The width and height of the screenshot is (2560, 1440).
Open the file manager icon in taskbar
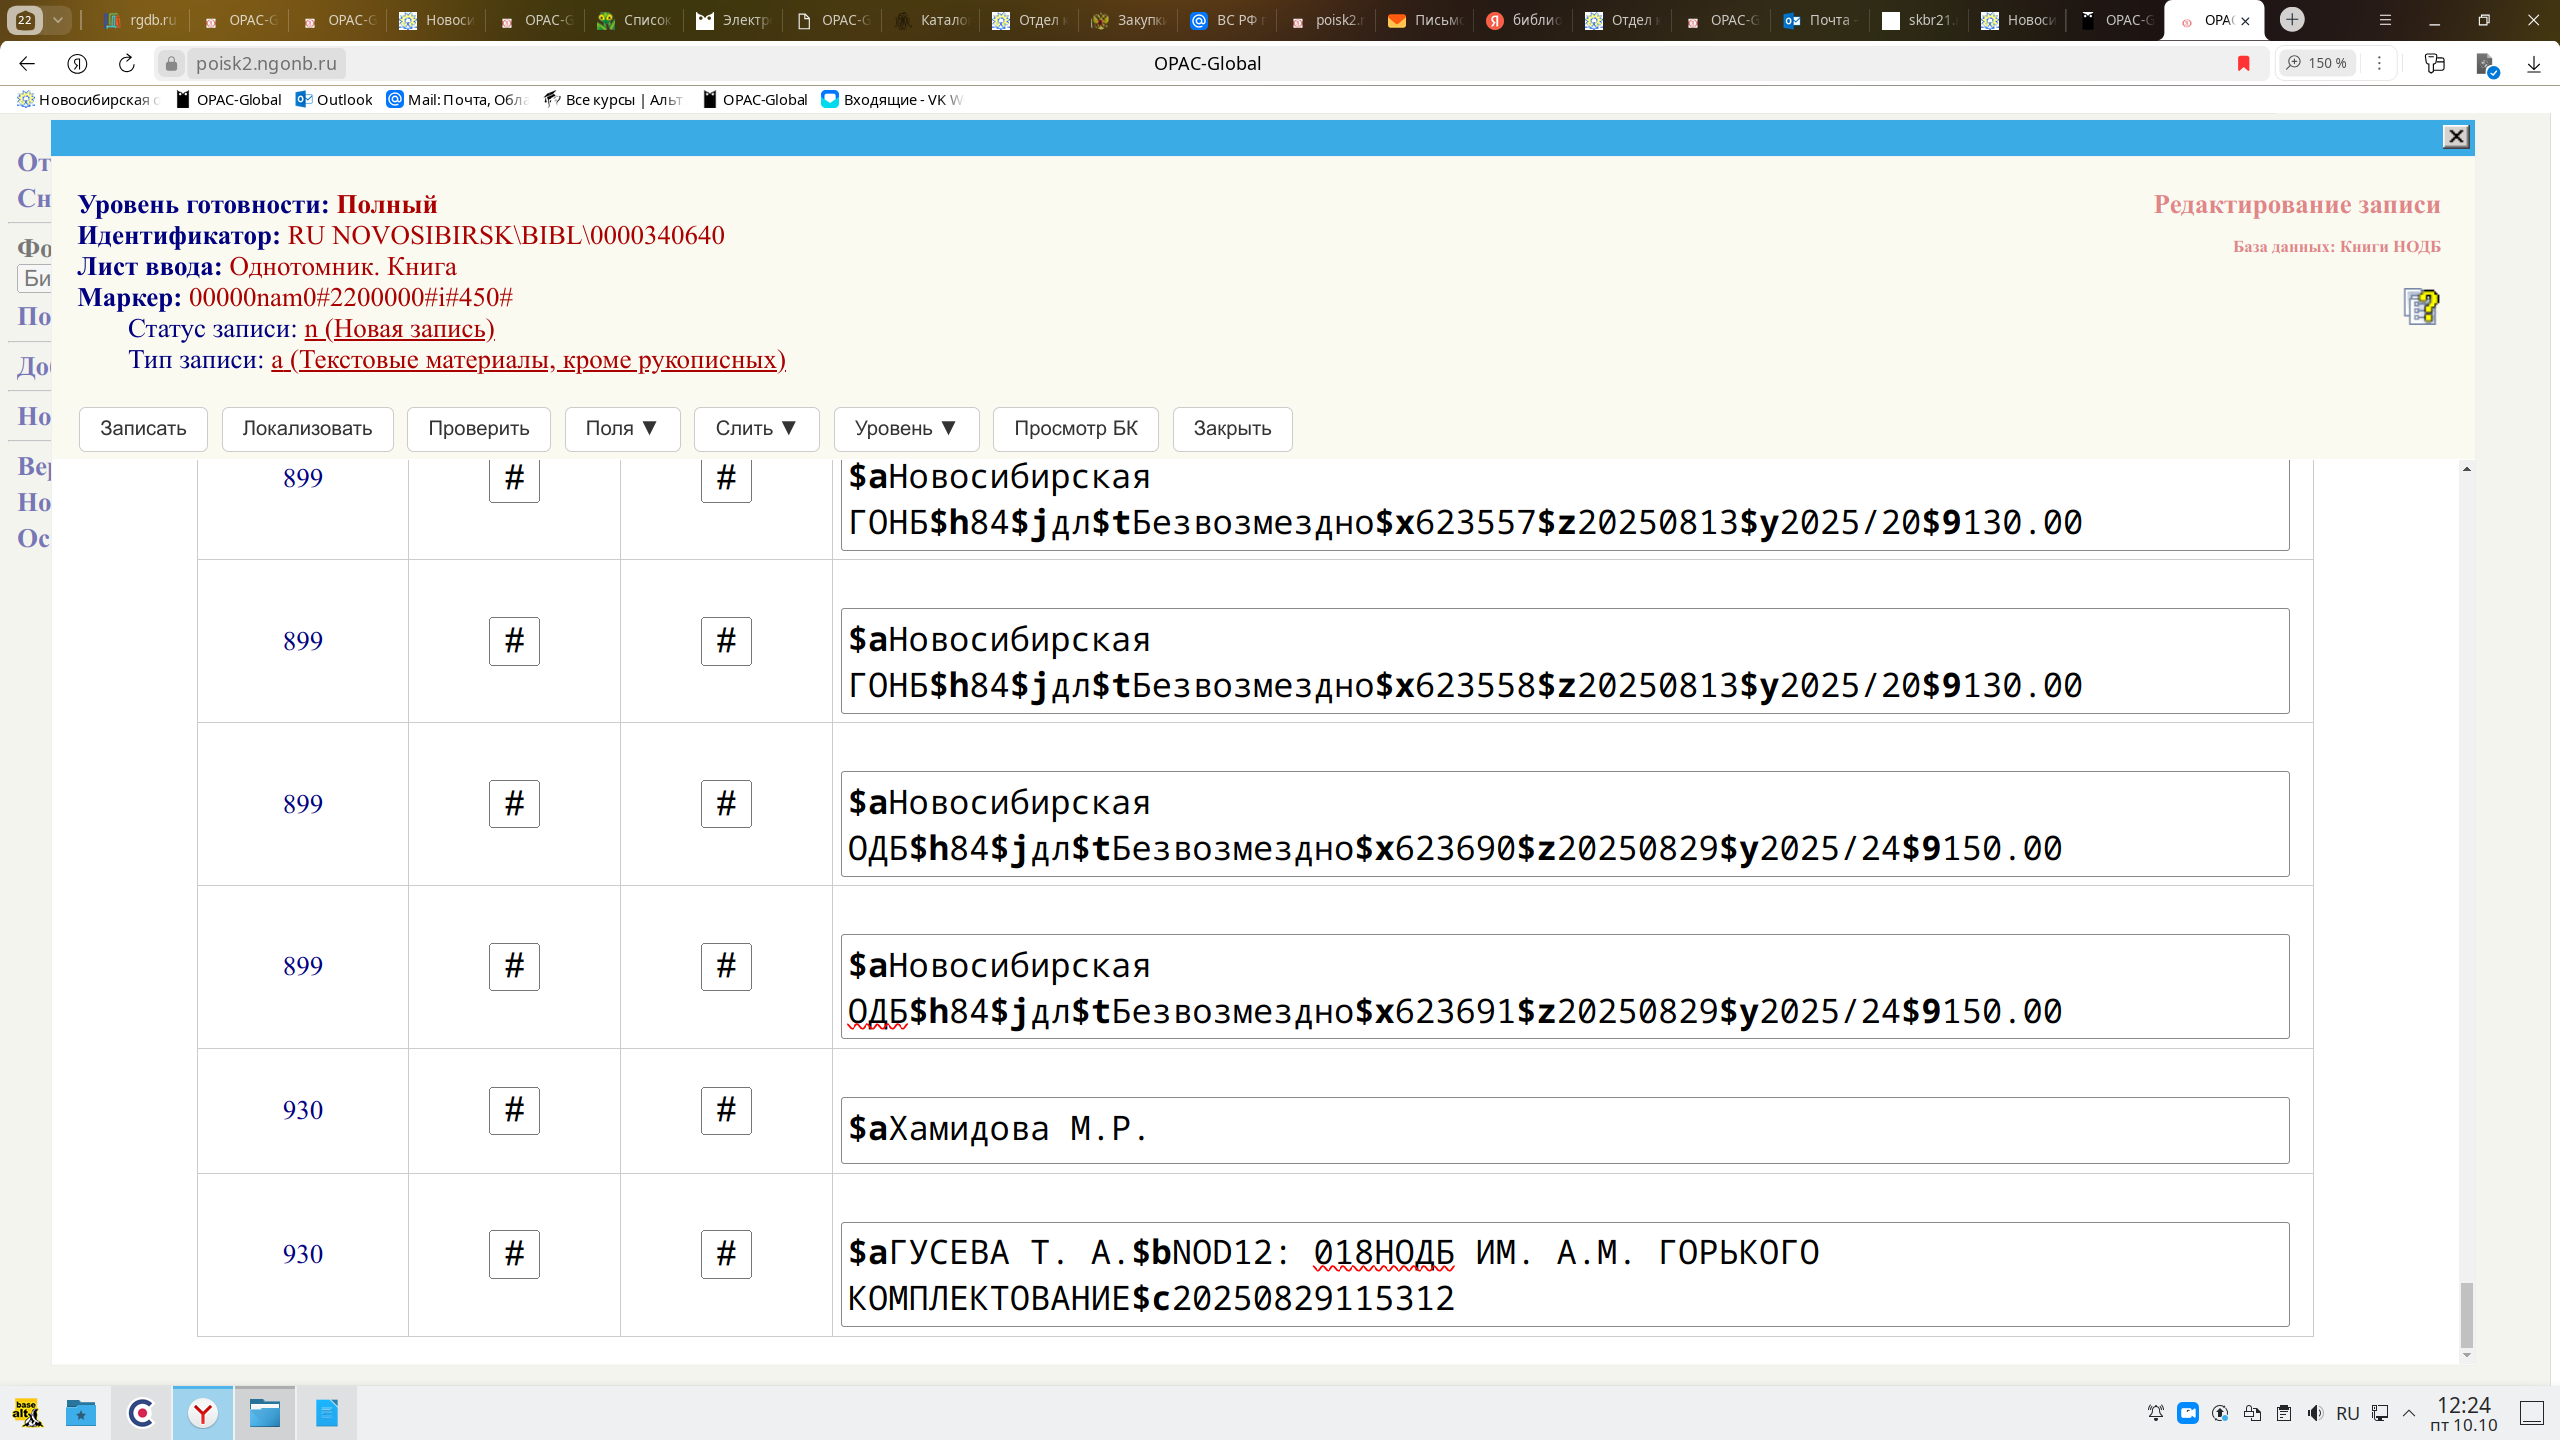pyautogui.click(x=265, y=1412)
